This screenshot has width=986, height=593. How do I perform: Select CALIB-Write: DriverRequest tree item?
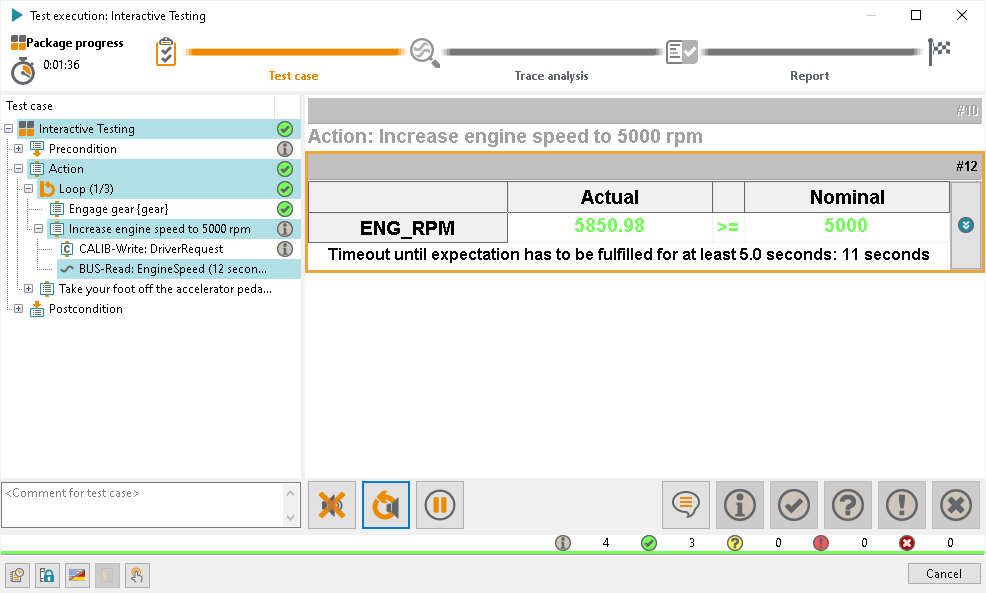click(151, 249)
